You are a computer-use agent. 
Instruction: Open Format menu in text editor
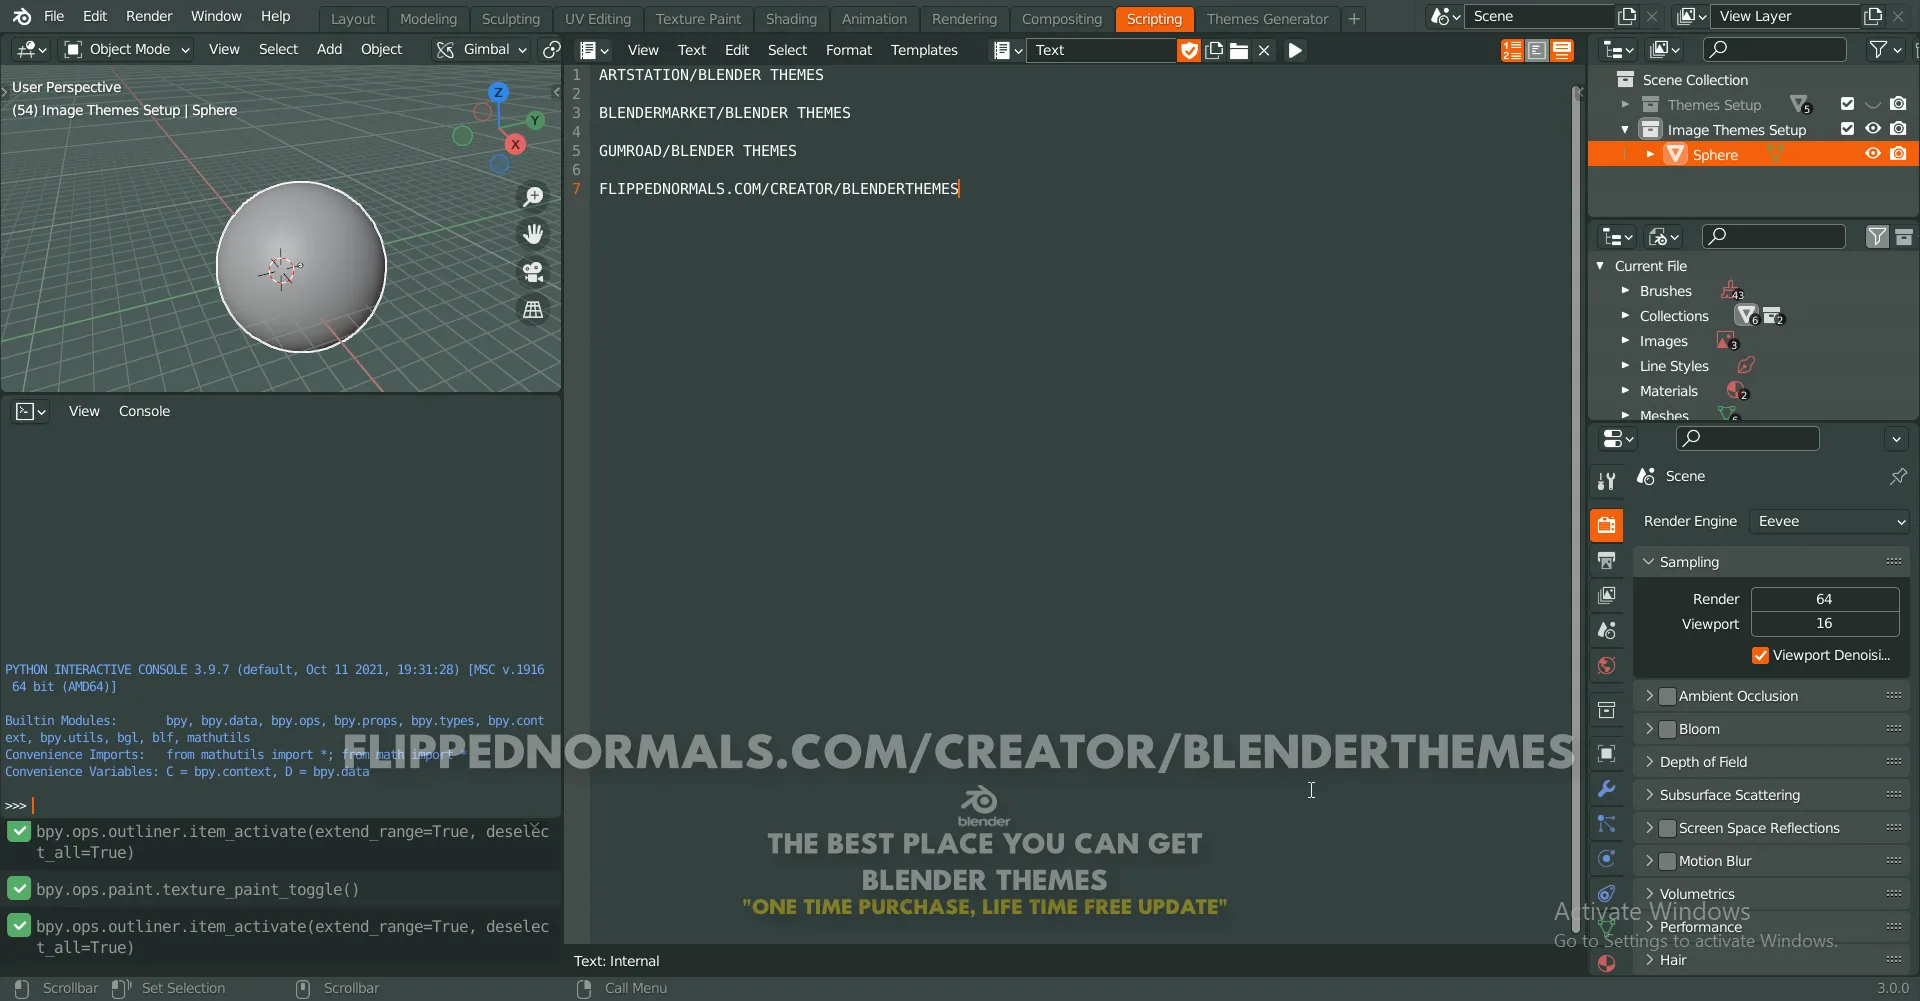click(848, 50)
